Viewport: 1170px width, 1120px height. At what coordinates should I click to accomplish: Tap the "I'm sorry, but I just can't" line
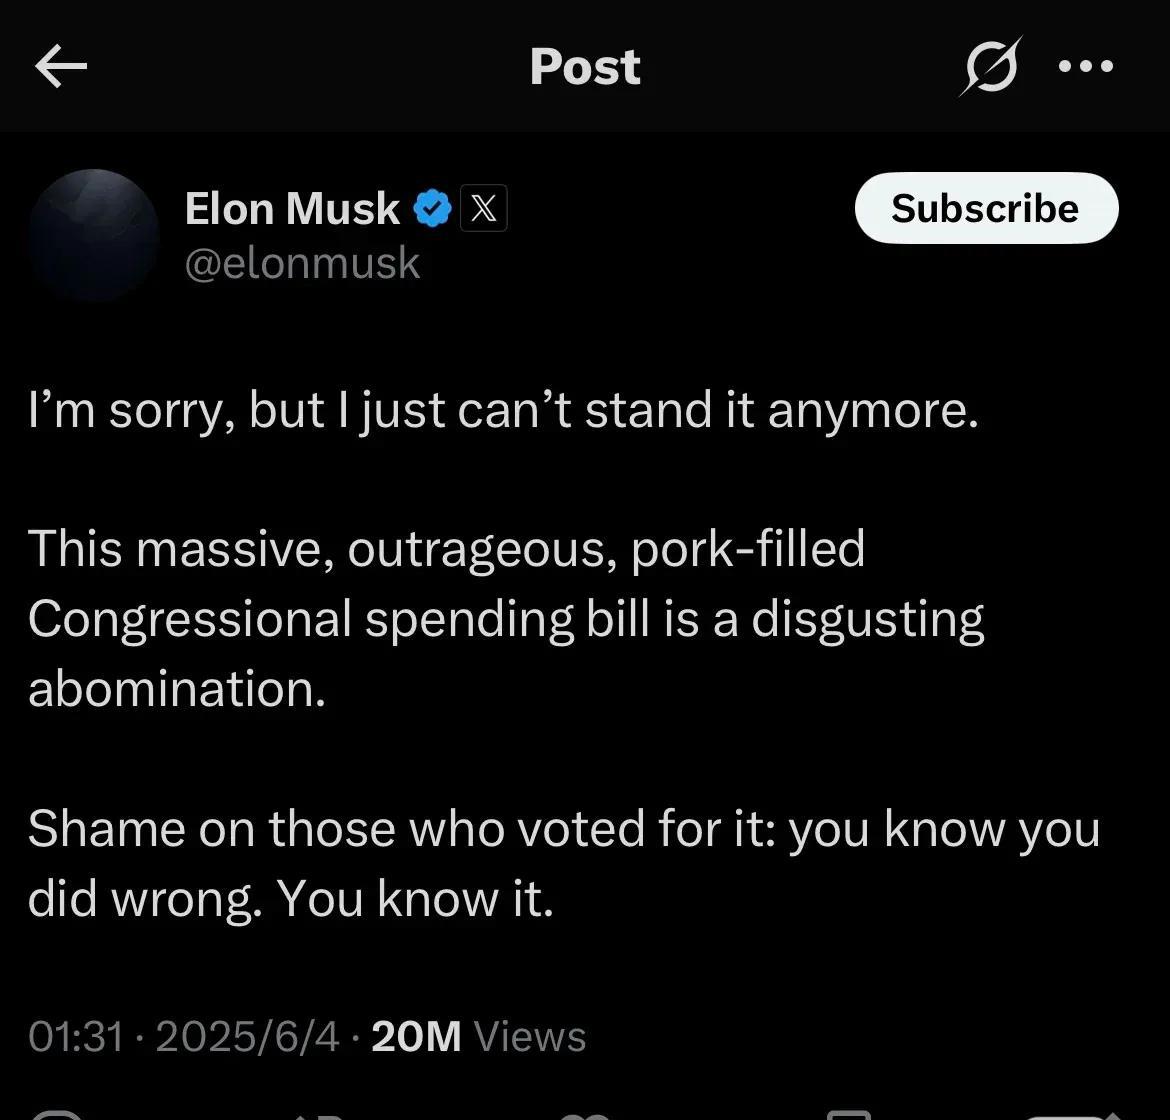503,410
